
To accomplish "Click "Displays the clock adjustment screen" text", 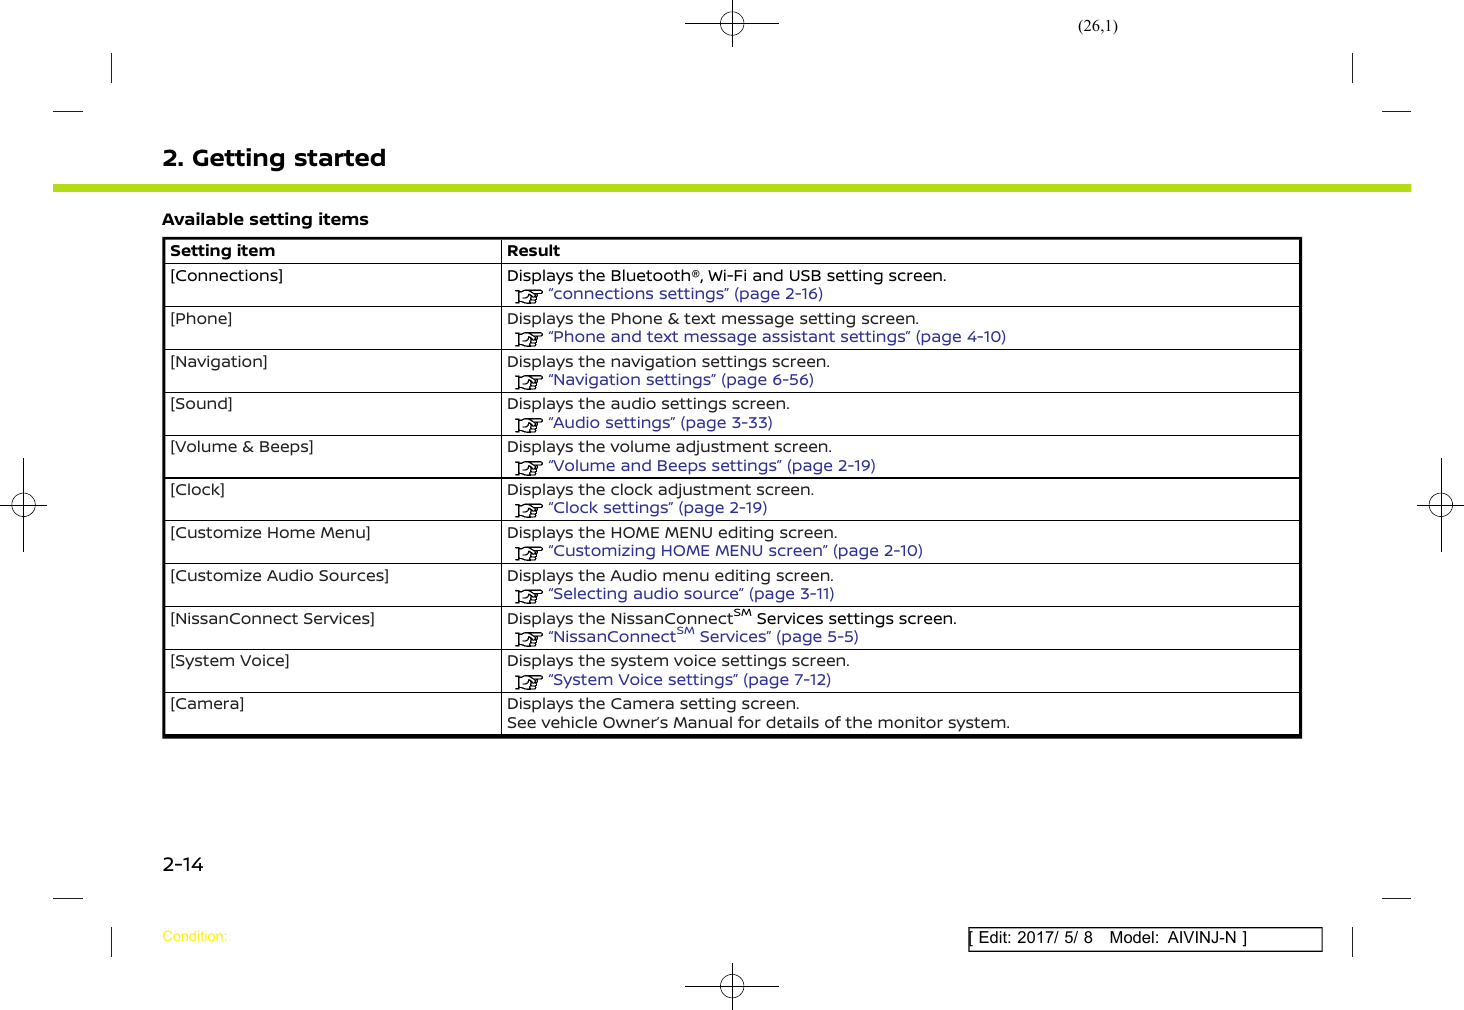I will (x=660, y=490).
